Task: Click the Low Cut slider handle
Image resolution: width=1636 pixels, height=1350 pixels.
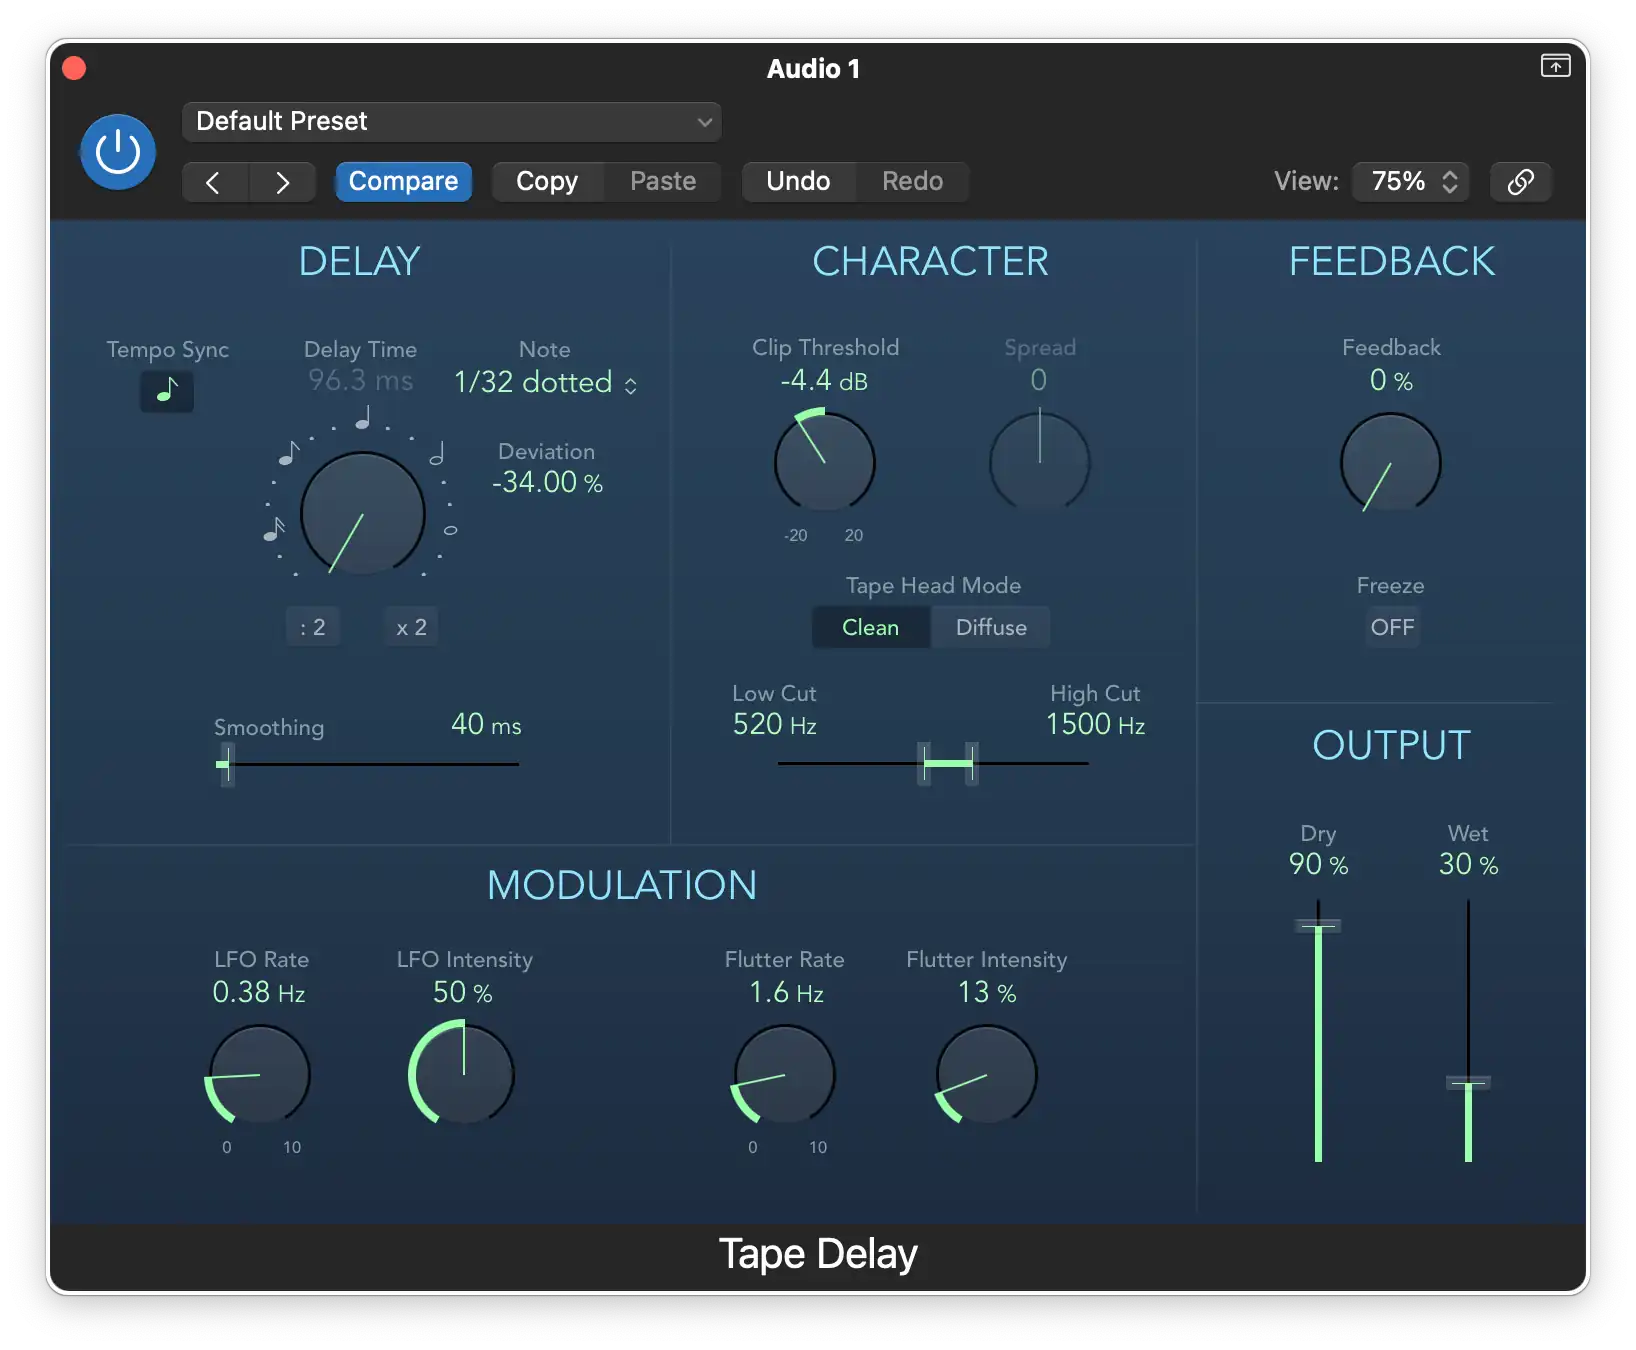Action: [924, 764]
